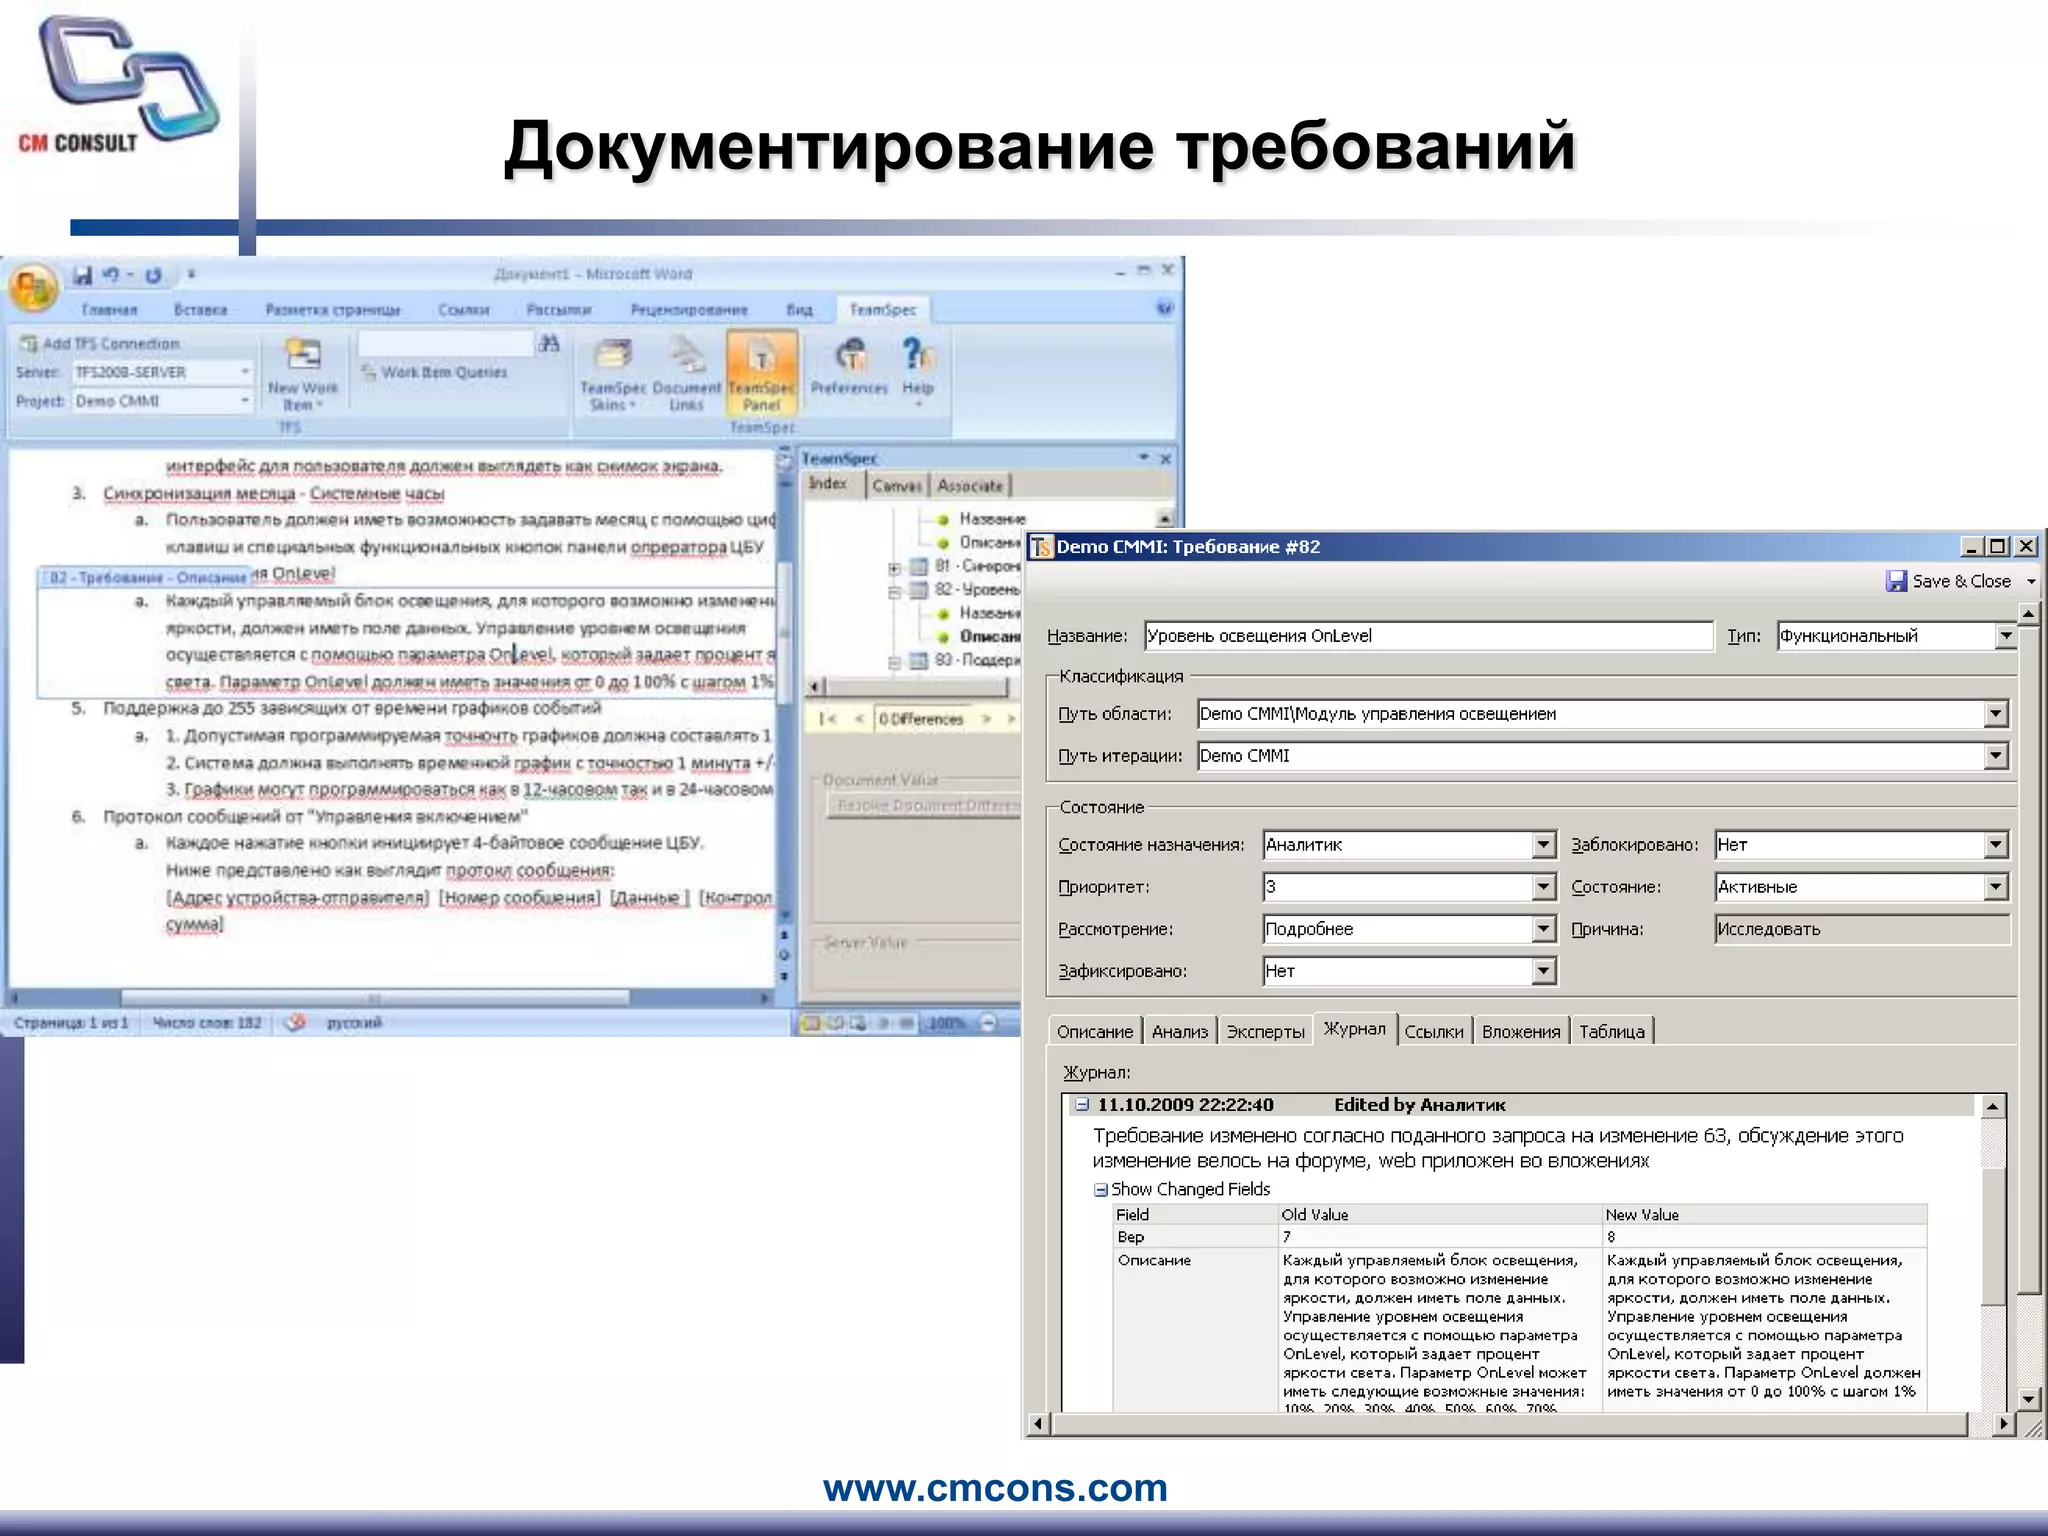Open Work Item Queries

[x=434, y=372]
